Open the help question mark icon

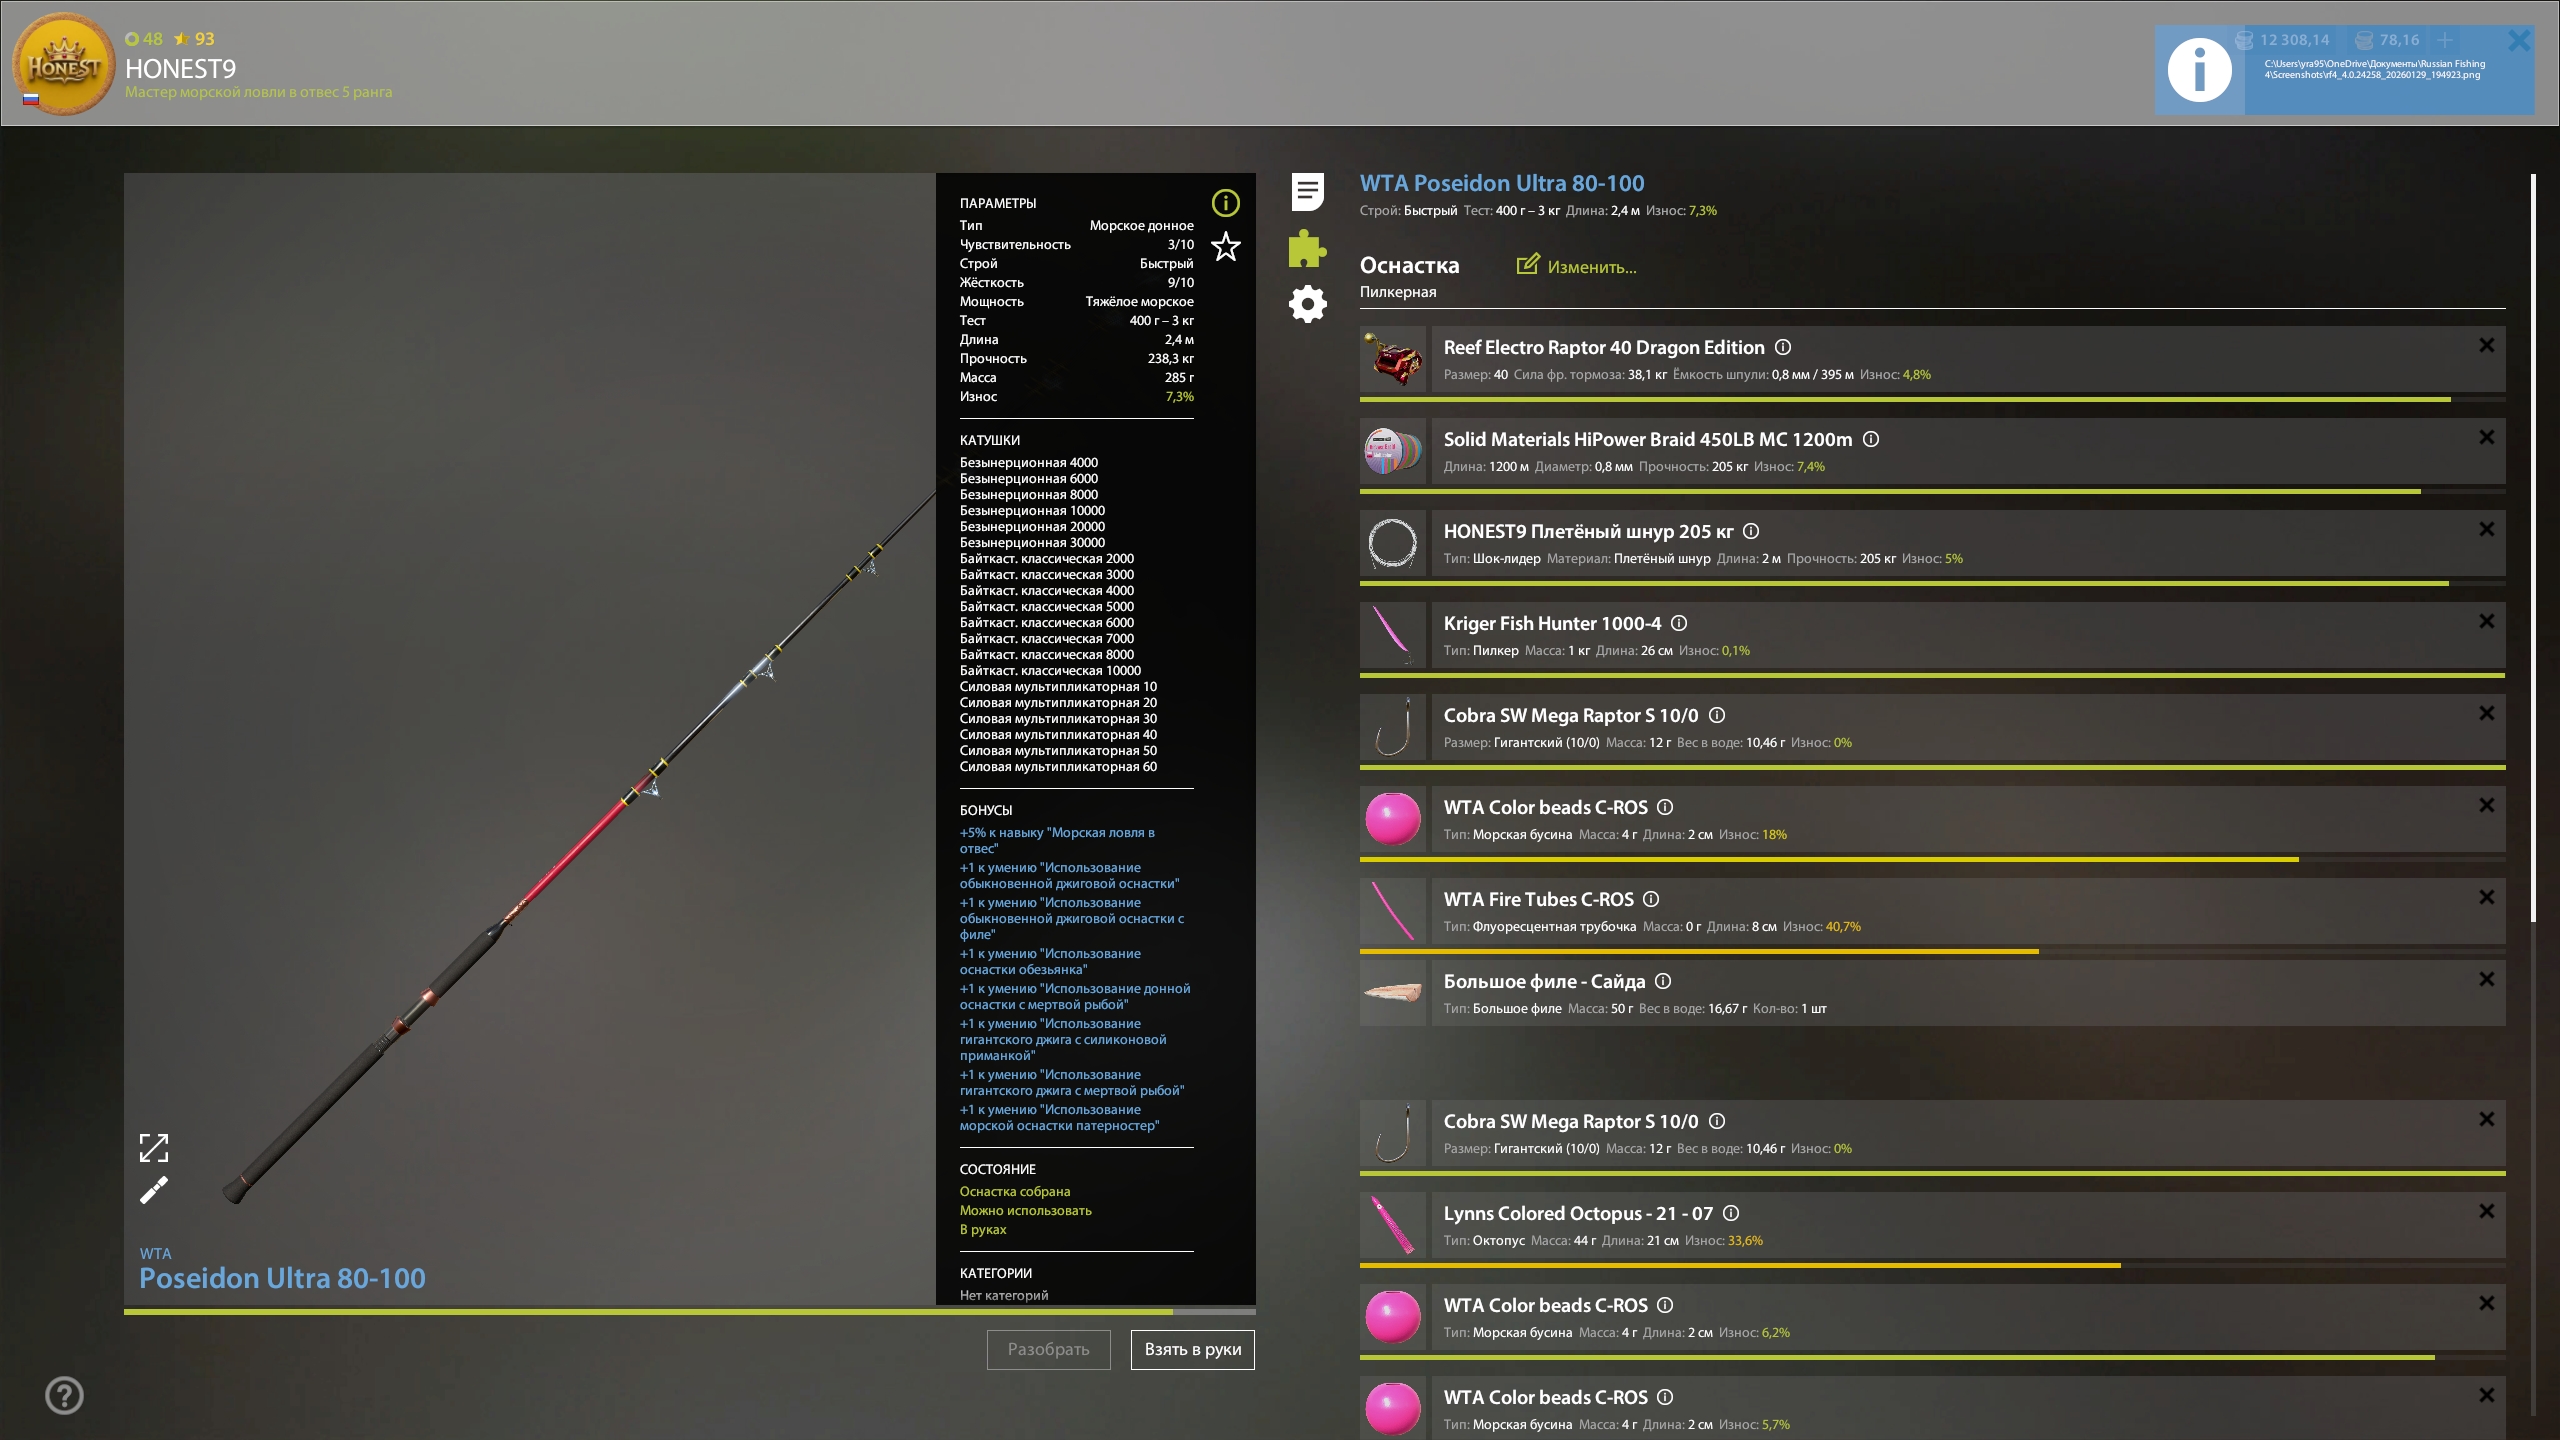coord(64,1395)
